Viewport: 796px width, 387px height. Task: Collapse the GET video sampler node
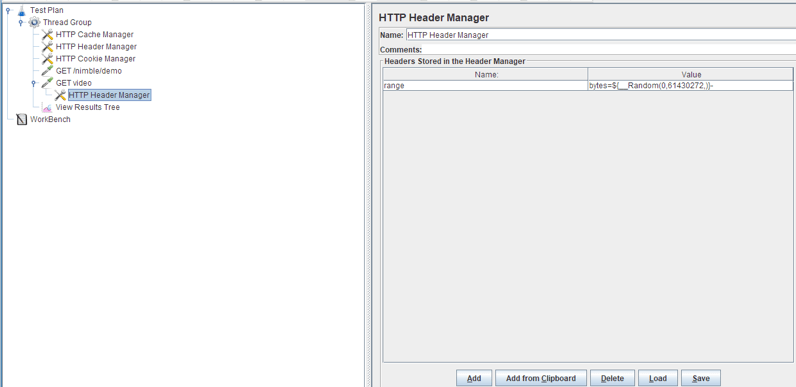click(x=34, y=83)
